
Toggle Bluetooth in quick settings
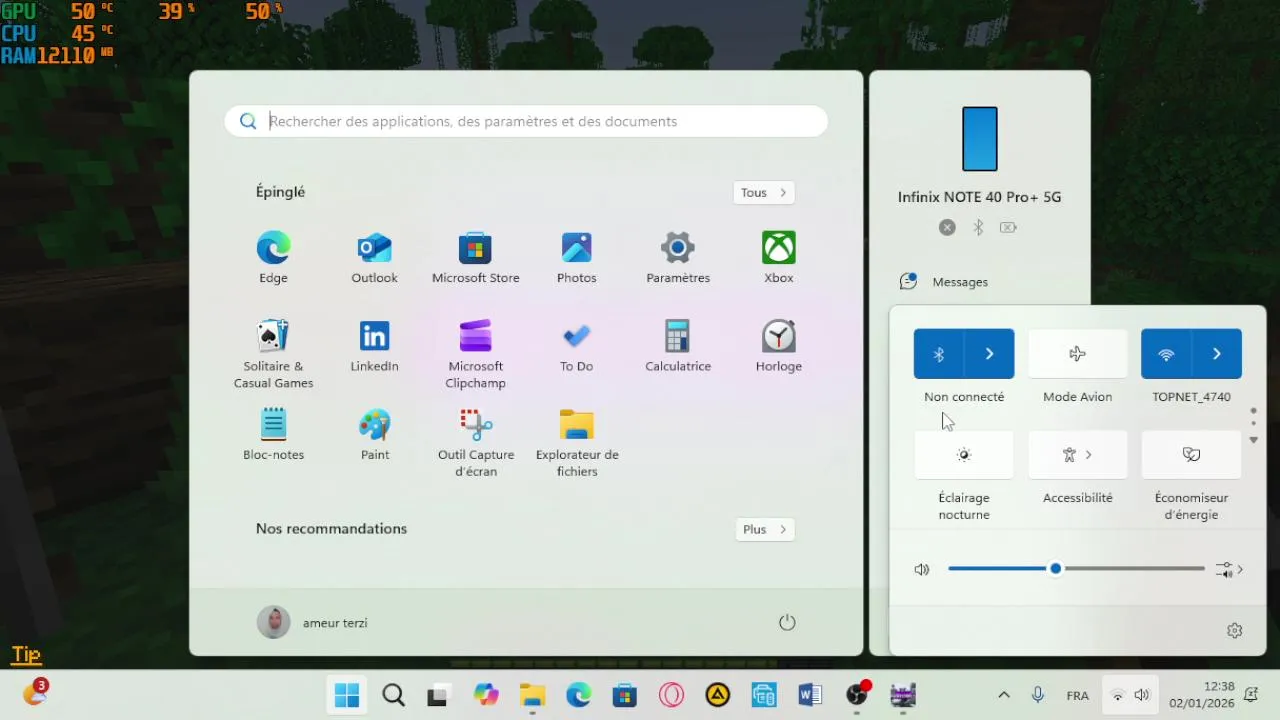[939, 354]
